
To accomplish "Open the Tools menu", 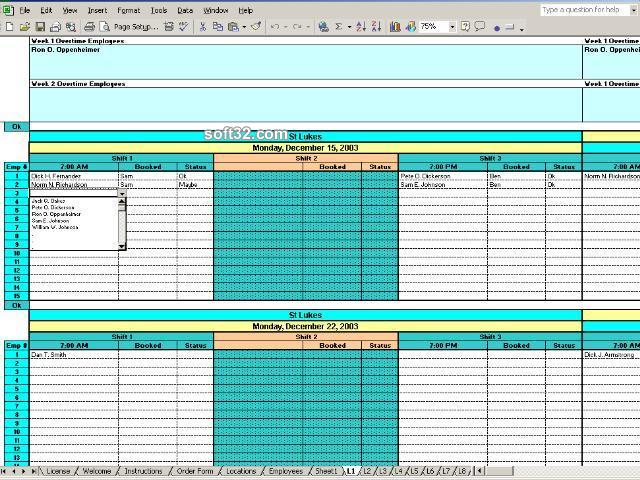I will [x=159, y=11].
